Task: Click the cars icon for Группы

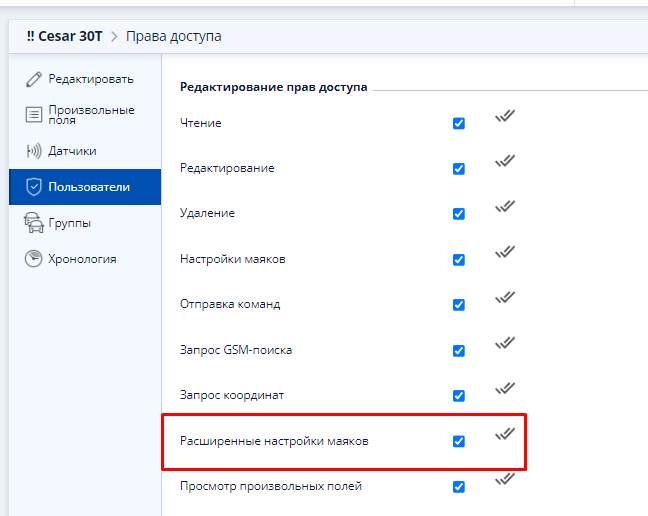Action: (x=34, y=223)
